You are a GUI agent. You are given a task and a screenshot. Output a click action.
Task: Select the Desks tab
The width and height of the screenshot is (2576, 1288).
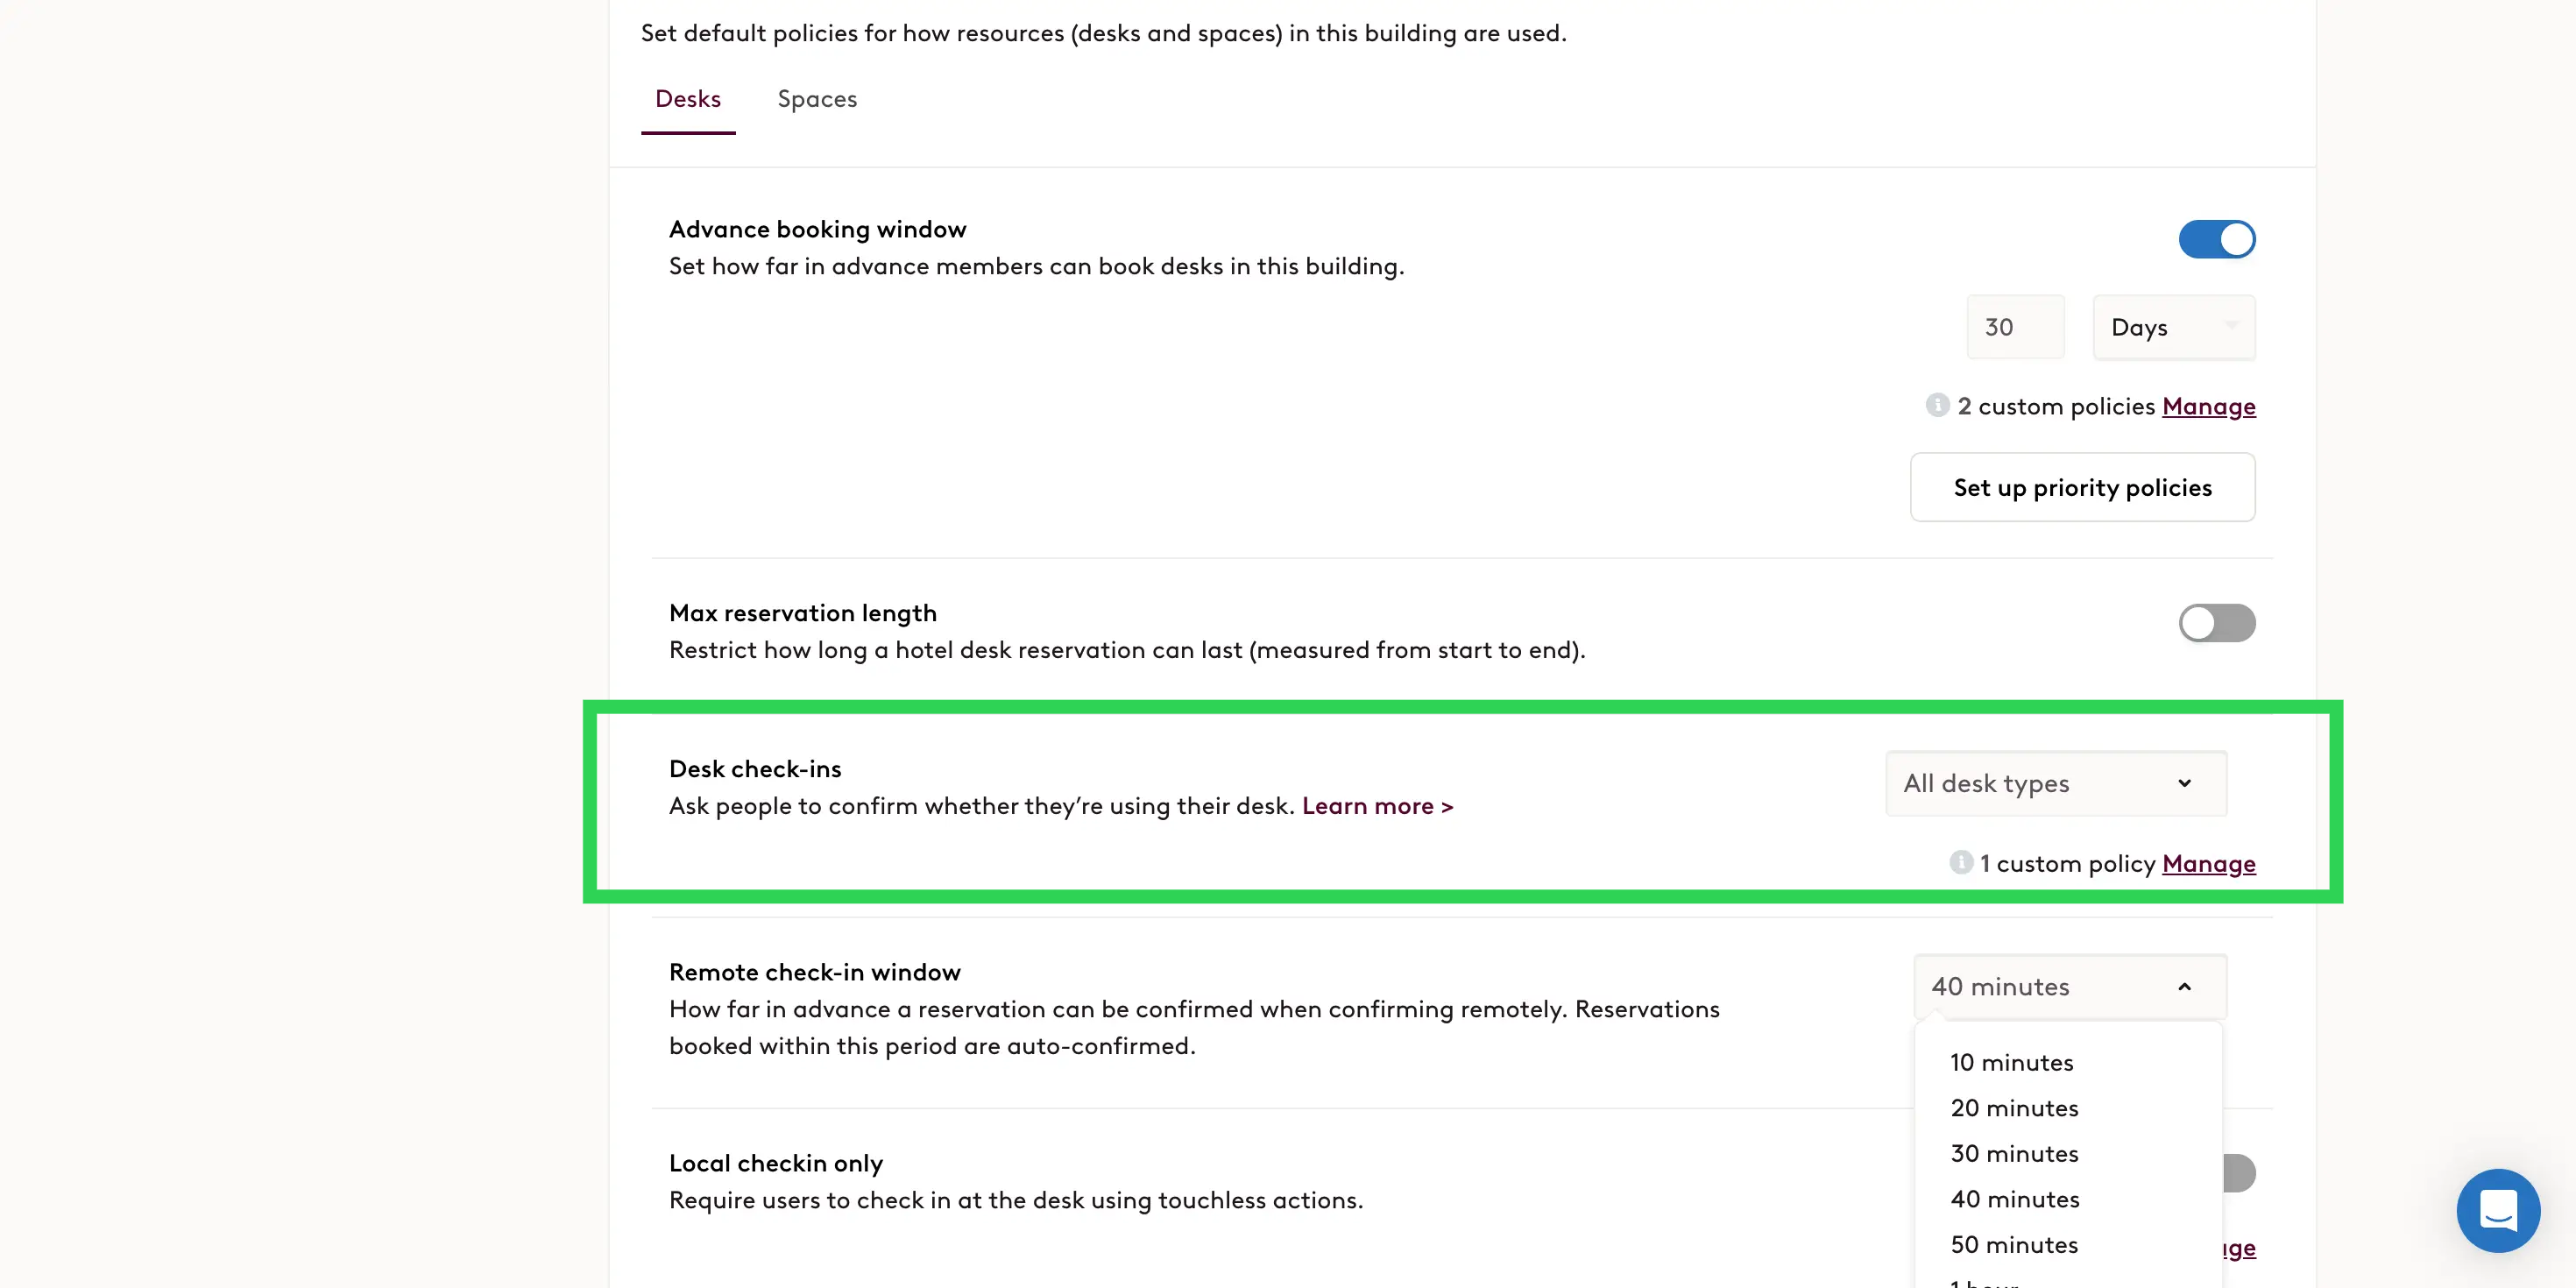coord(688,99)
